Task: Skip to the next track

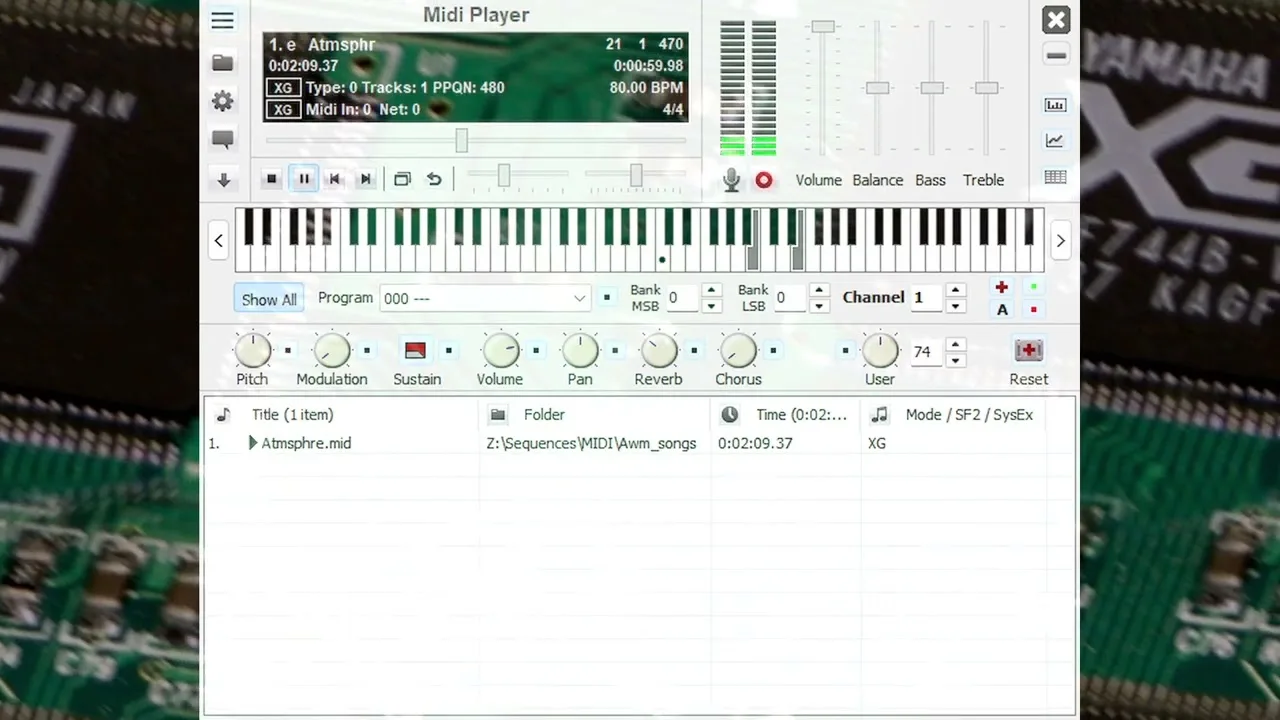Action: coord(366,179)
